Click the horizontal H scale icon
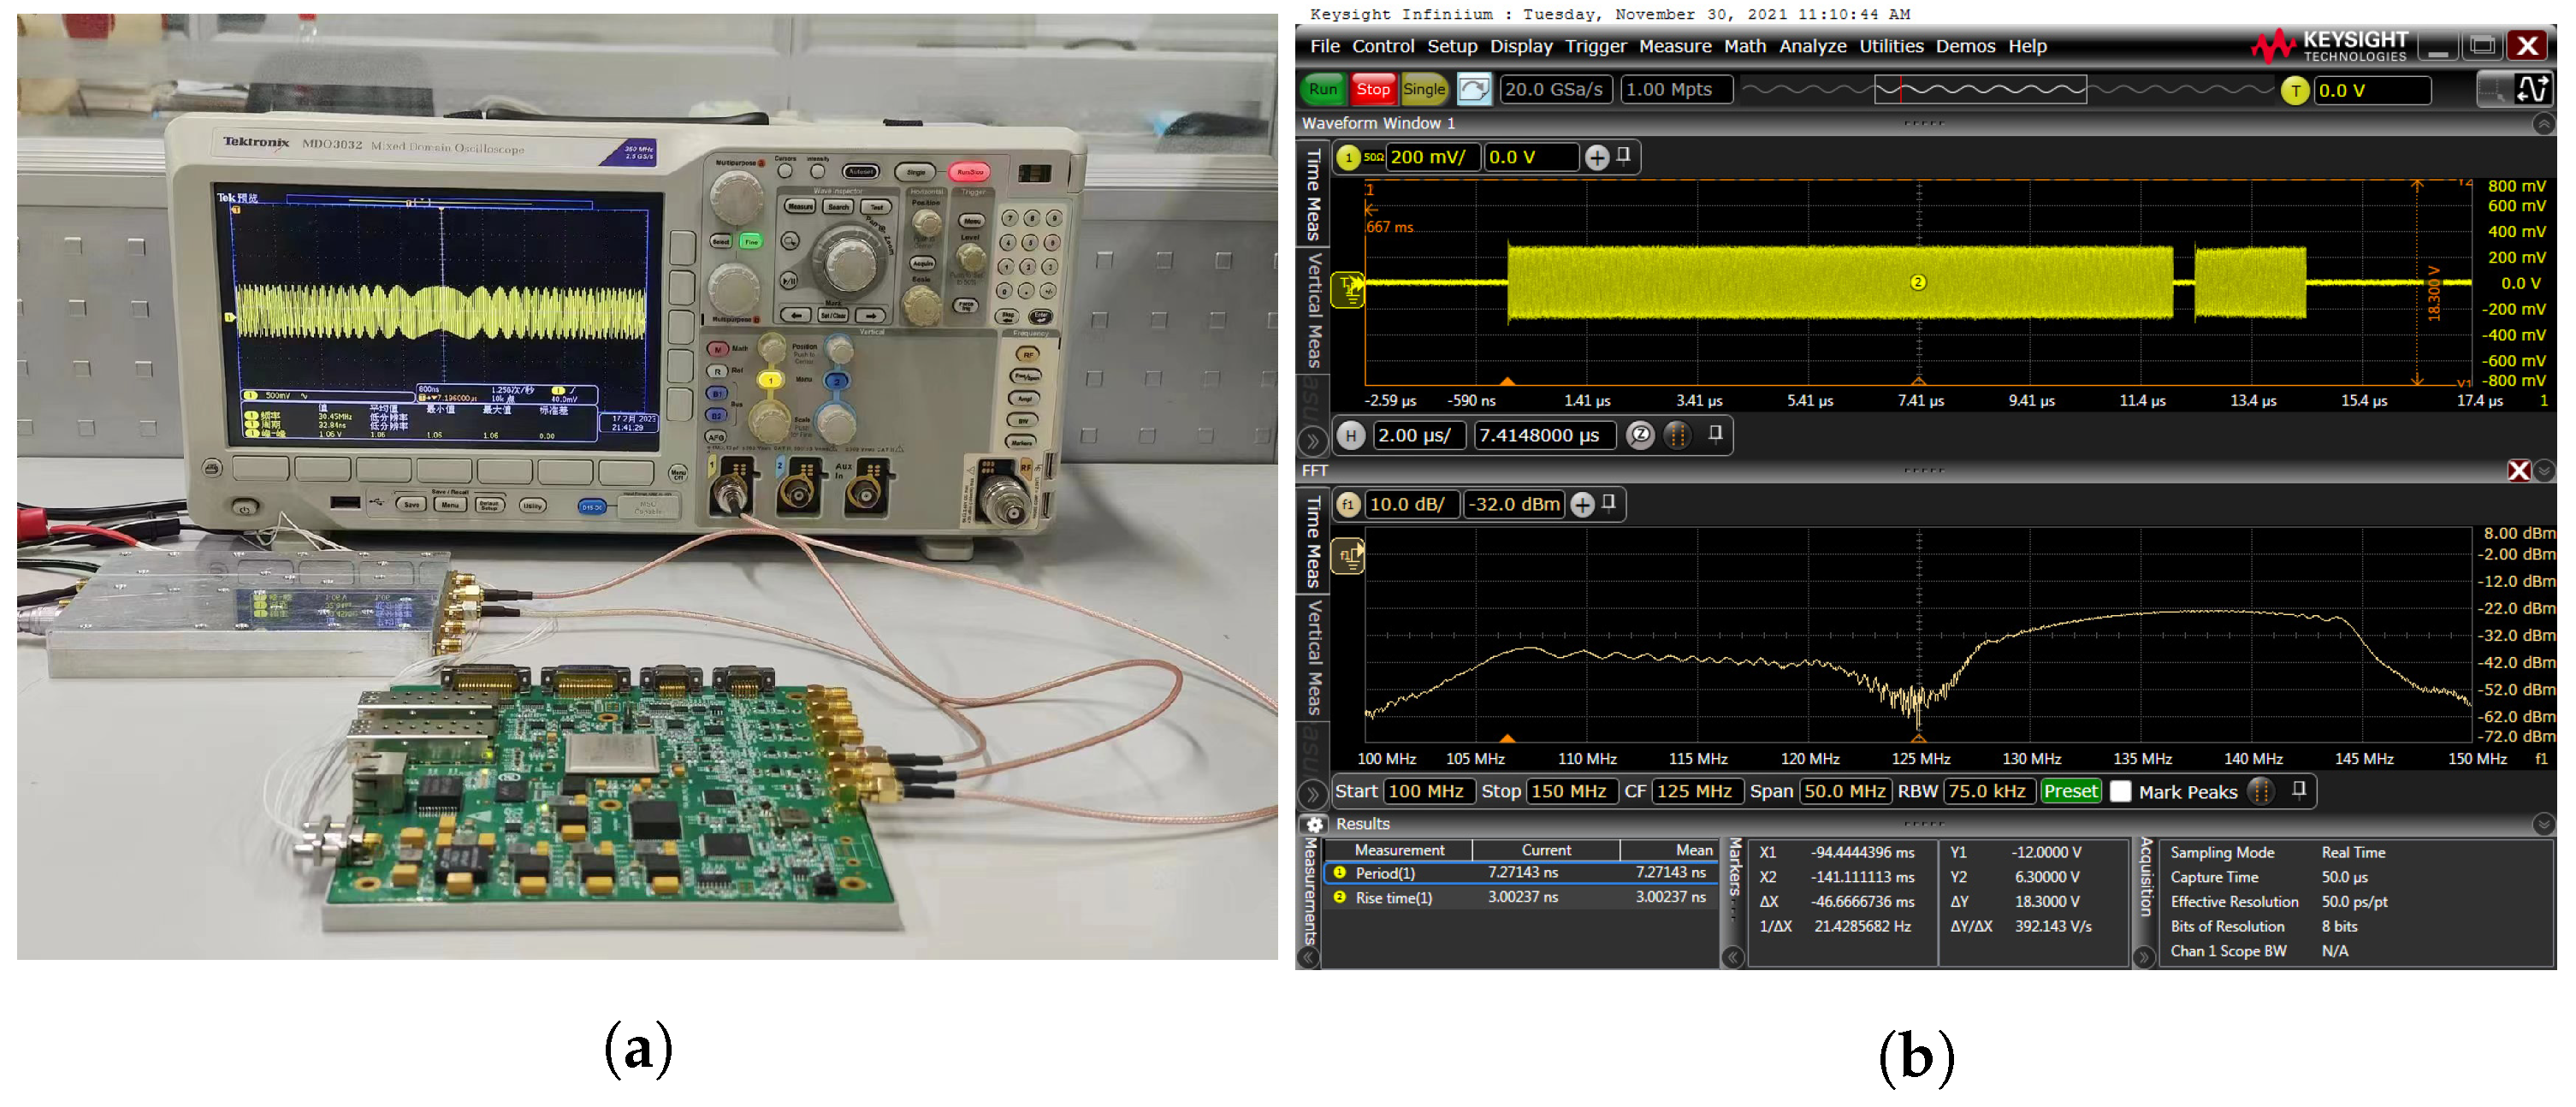The height and width of the screenshot is (1107, 2576). (1351, 436)
